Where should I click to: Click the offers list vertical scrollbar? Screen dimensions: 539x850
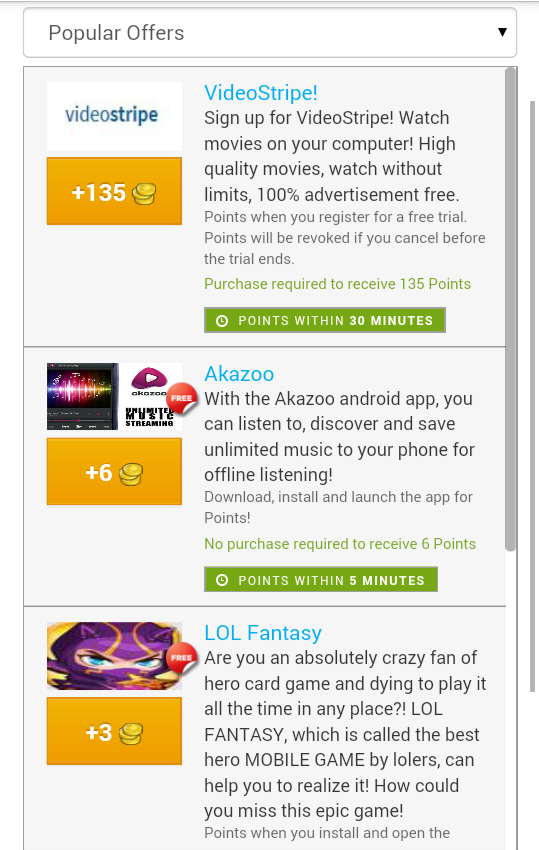coord(510,309)
